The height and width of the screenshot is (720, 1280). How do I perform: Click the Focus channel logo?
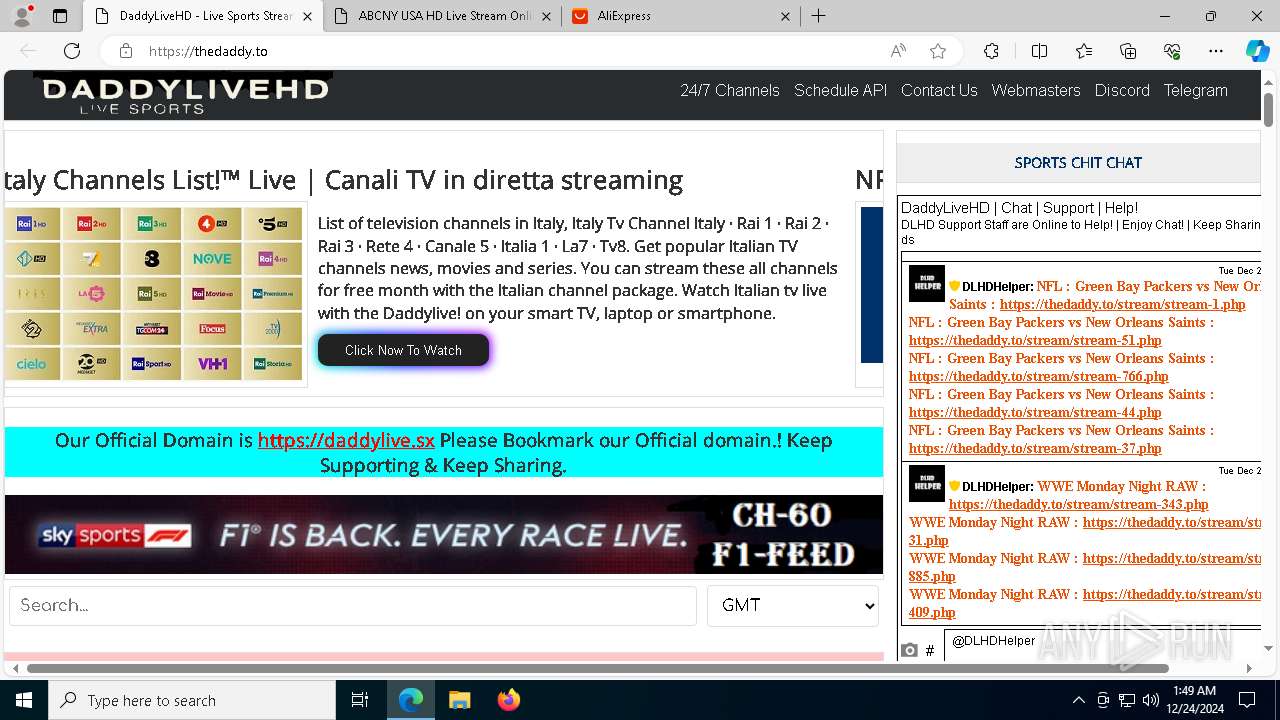point(212,328)
